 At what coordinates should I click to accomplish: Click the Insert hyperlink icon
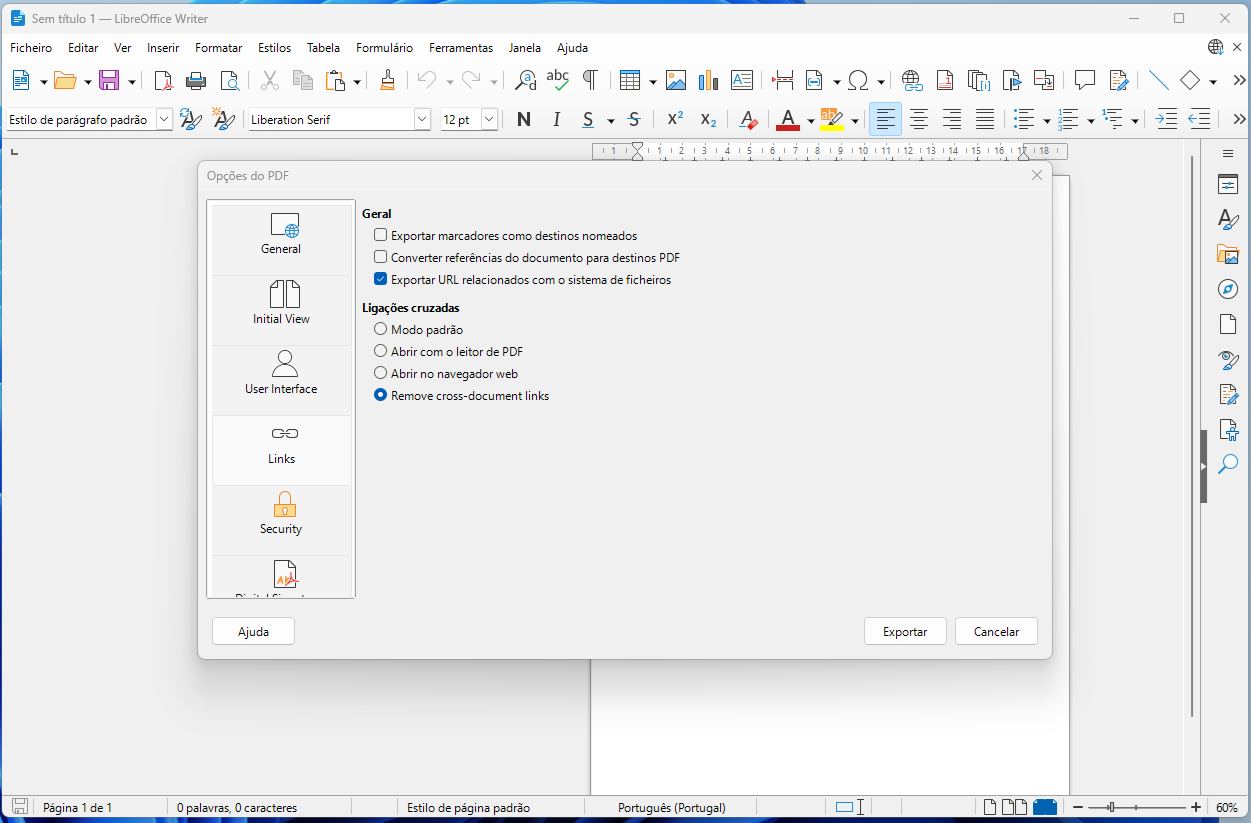pyautogui.click(x=911, y=80)
